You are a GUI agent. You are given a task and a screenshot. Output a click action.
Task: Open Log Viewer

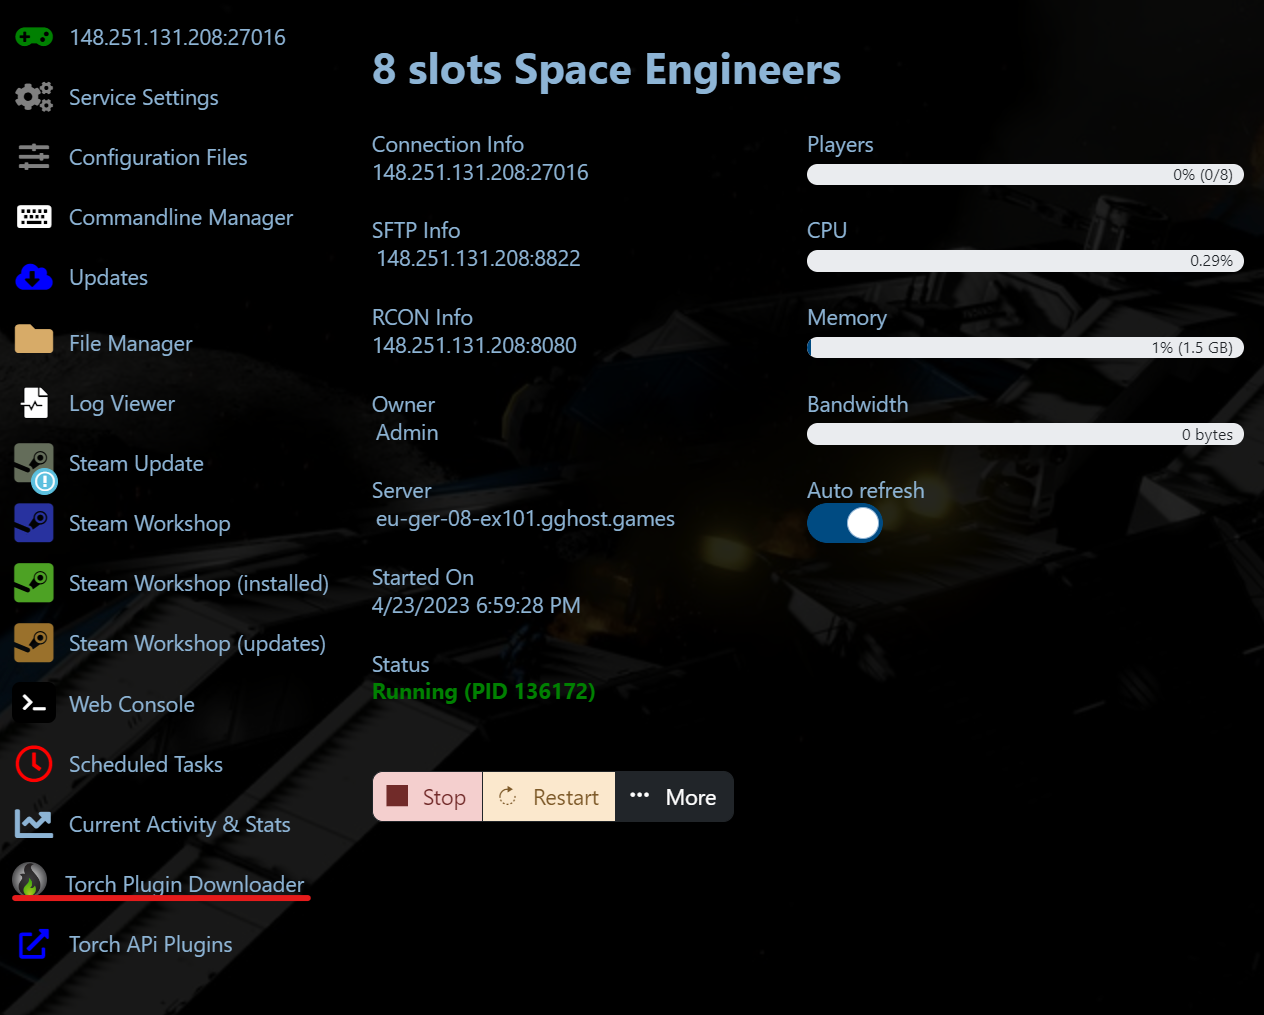coord(122,403)
